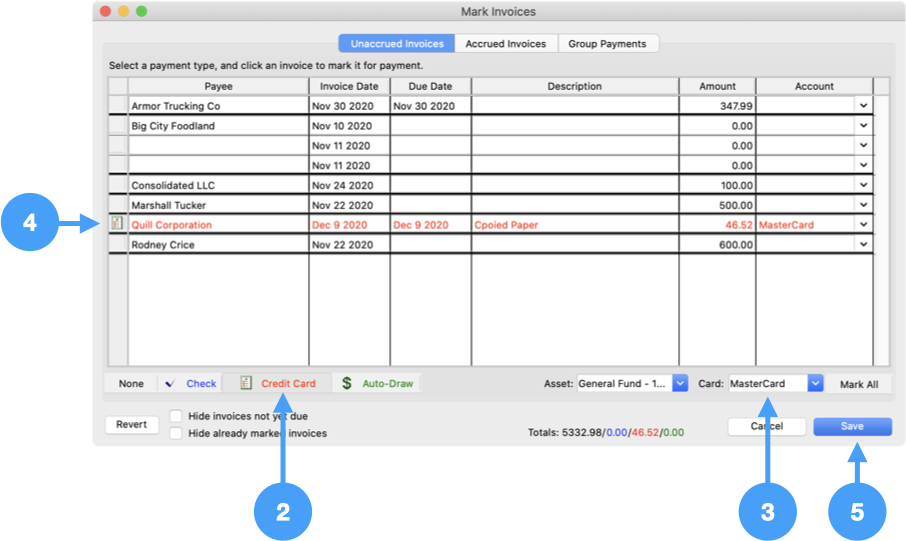Open the Asset General Fund dropdown
This screenshot has height=541, width=906.
(680, 384)
